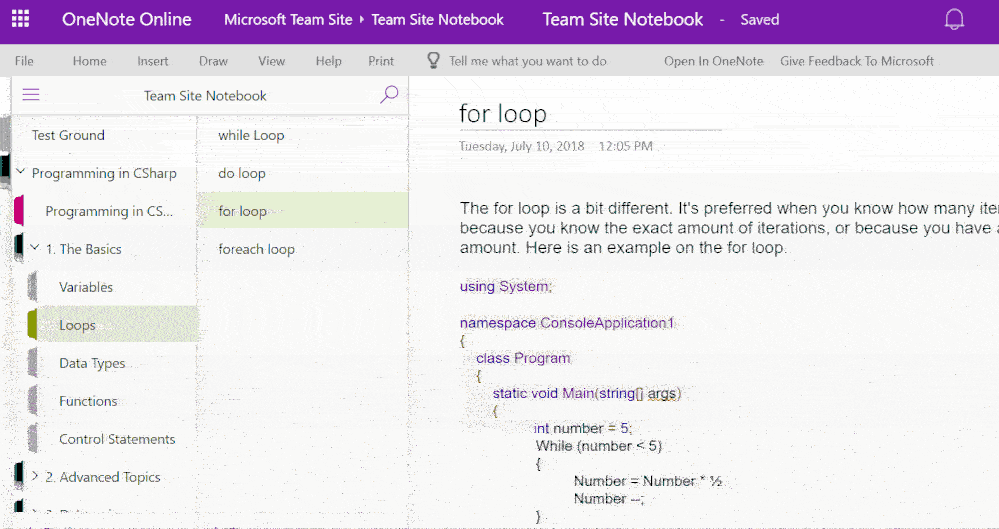Select the Test Ground notebook
The image size is (999, 529).
tap(68, 135)
